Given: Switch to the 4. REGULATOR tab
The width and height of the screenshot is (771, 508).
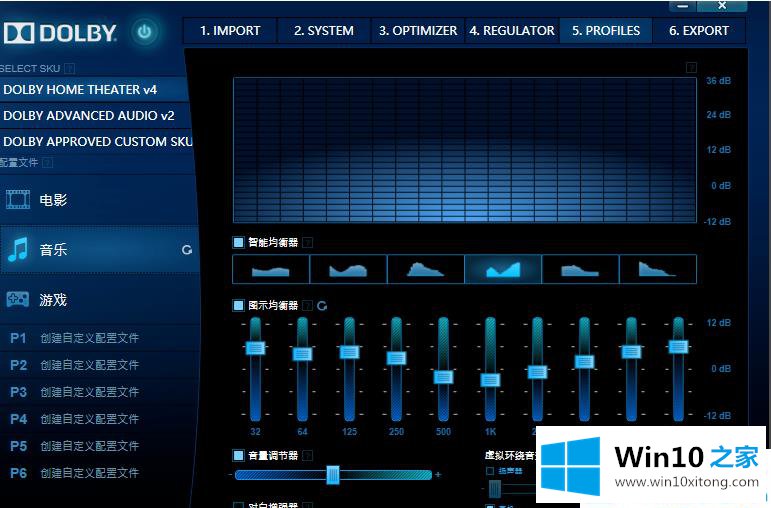Looking at the screenshot, I should click(511, 30).
